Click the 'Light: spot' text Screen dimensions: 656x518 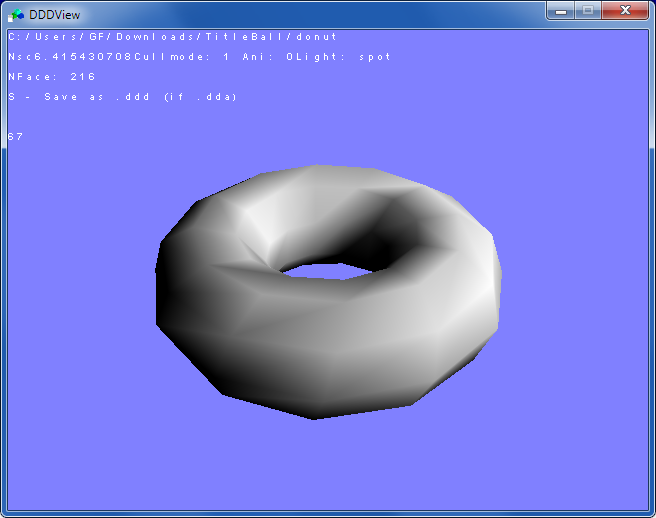343,57
